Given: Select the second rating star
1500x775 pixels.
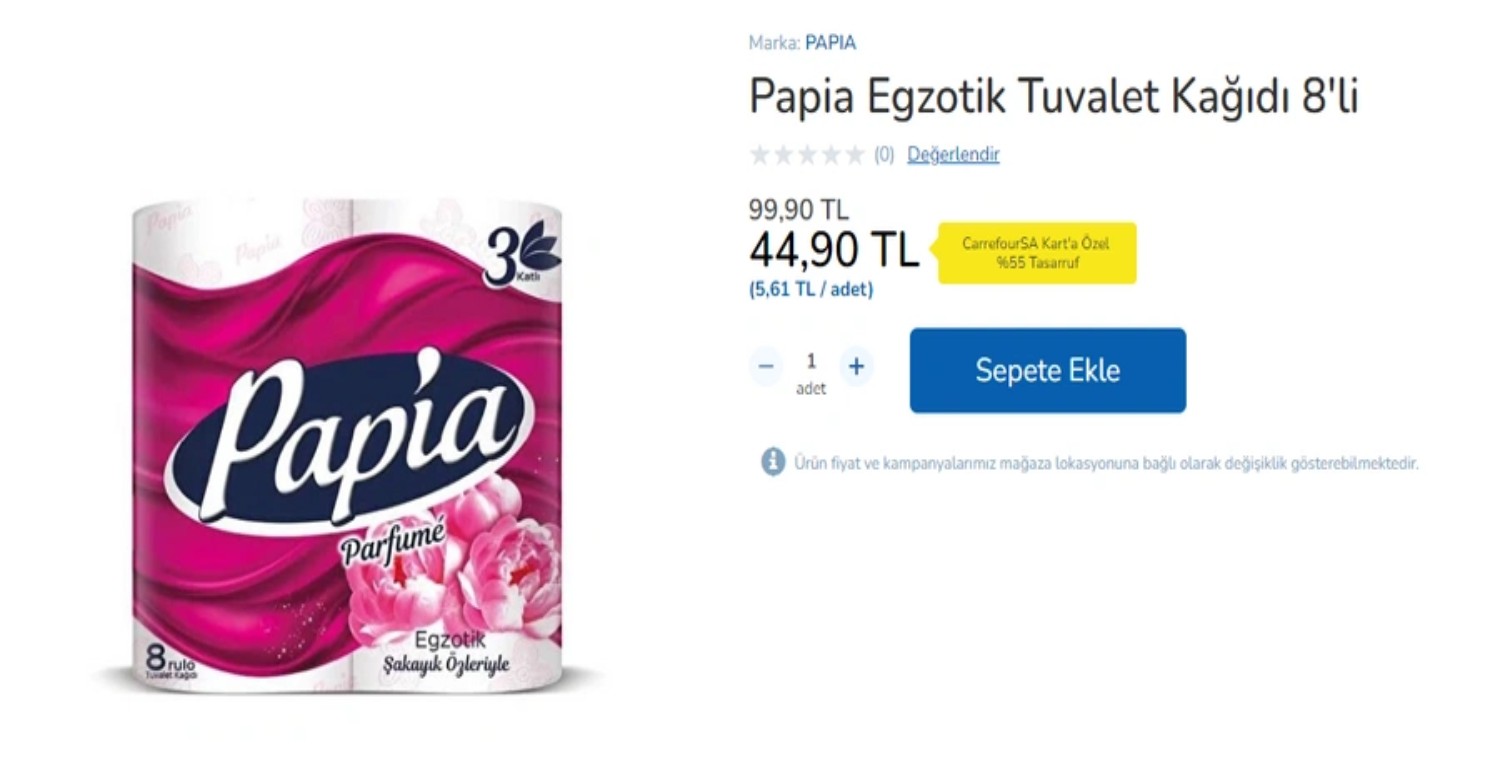Looking at the screenshot, I should 783,154.
